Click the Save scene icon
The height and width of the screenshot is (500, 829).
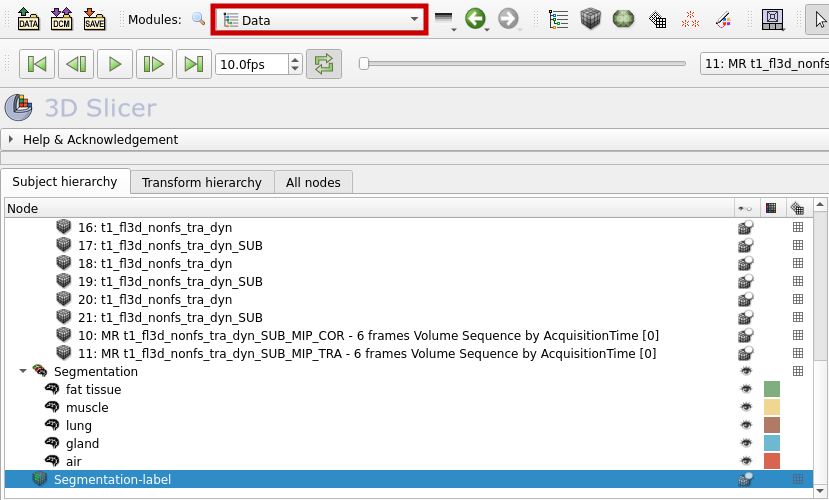point(94,19)
